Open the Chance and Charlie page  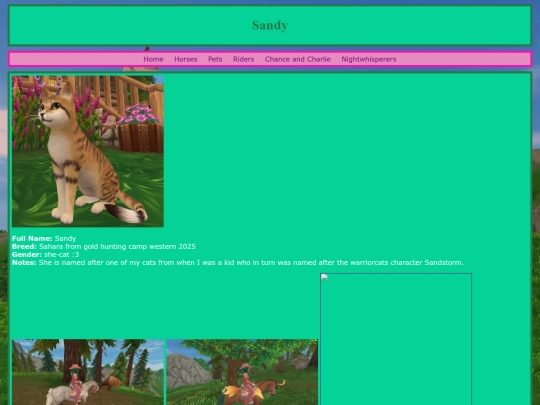[298, 59]
